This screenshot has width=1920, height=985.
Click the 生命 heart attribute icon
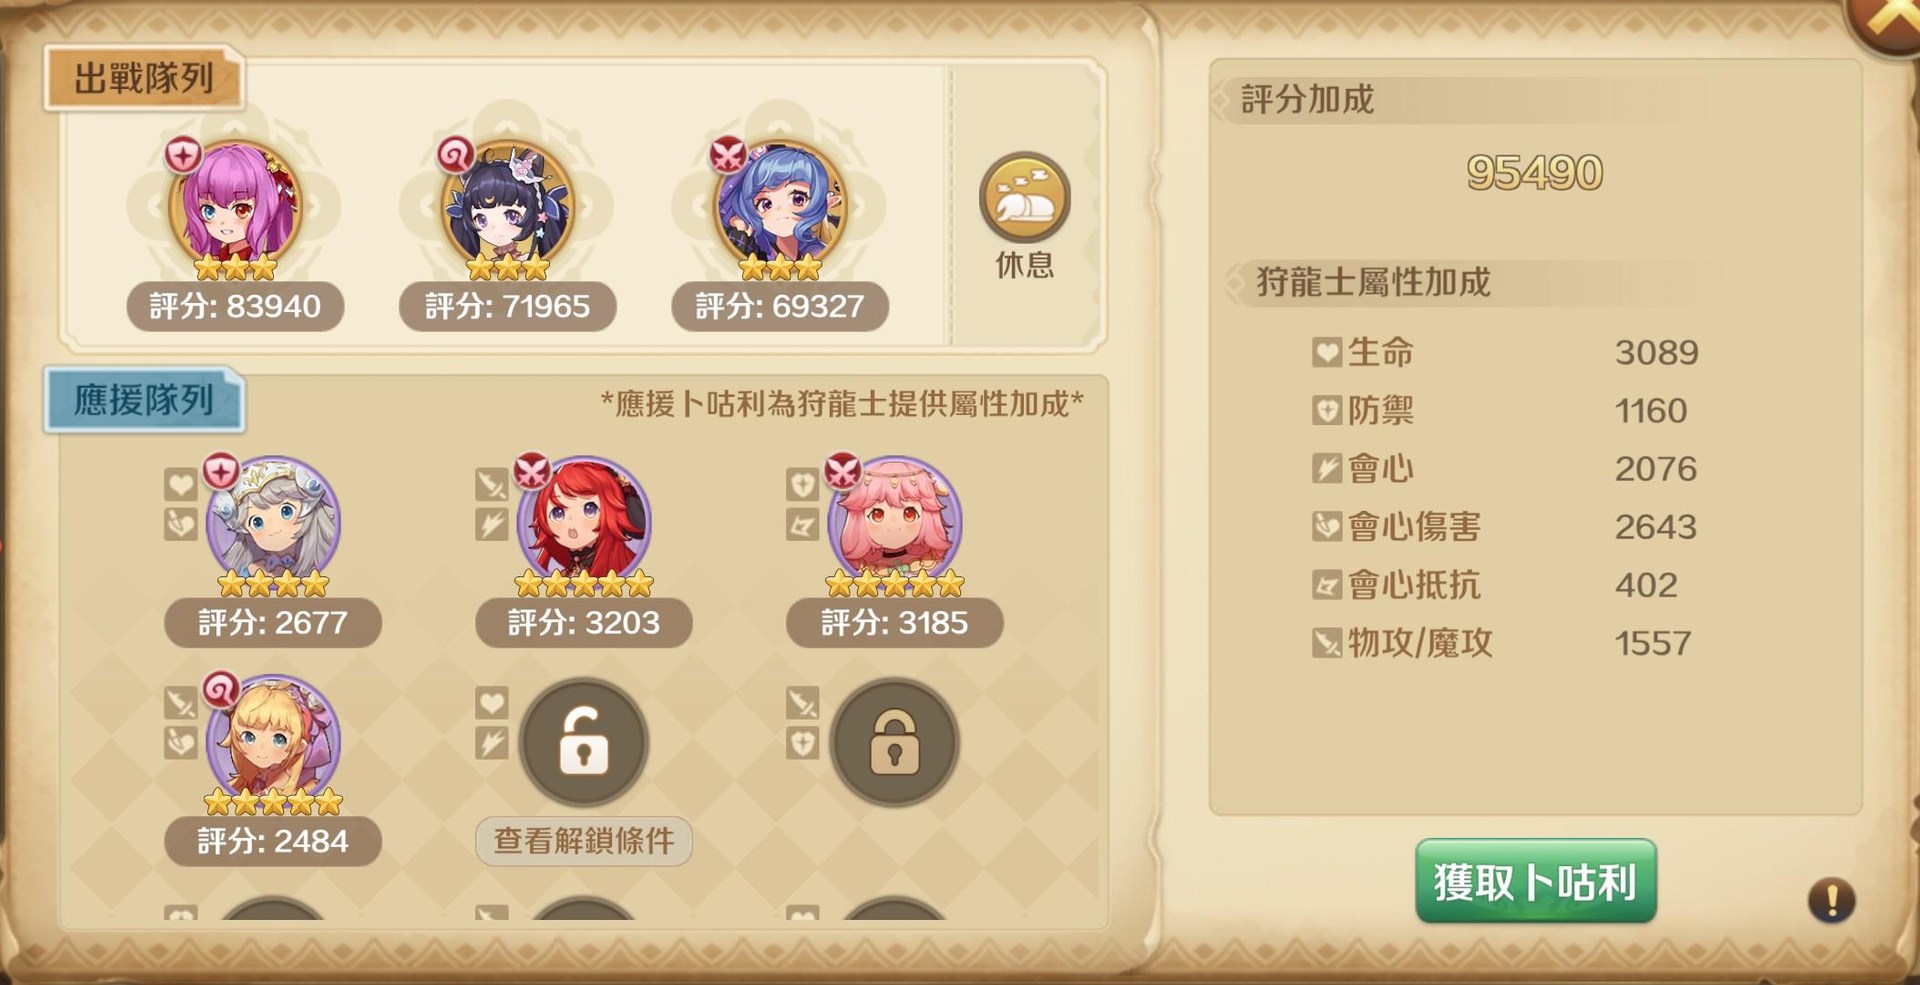pyautogui.click(x=1327, y=352)
